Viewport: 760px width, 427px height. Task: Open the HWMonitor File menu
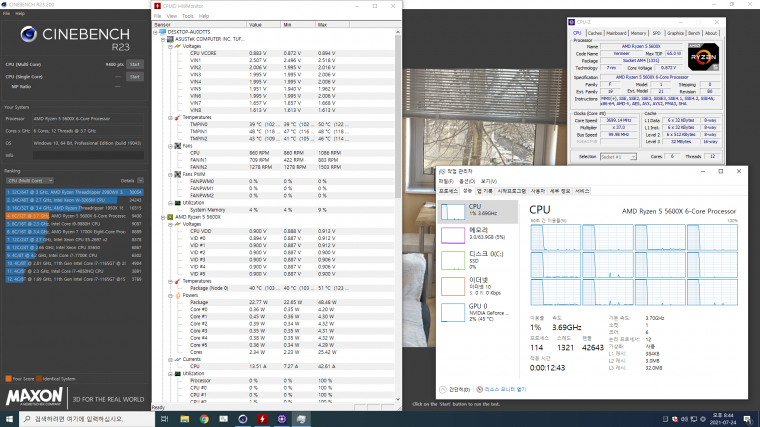click(158, 16)
